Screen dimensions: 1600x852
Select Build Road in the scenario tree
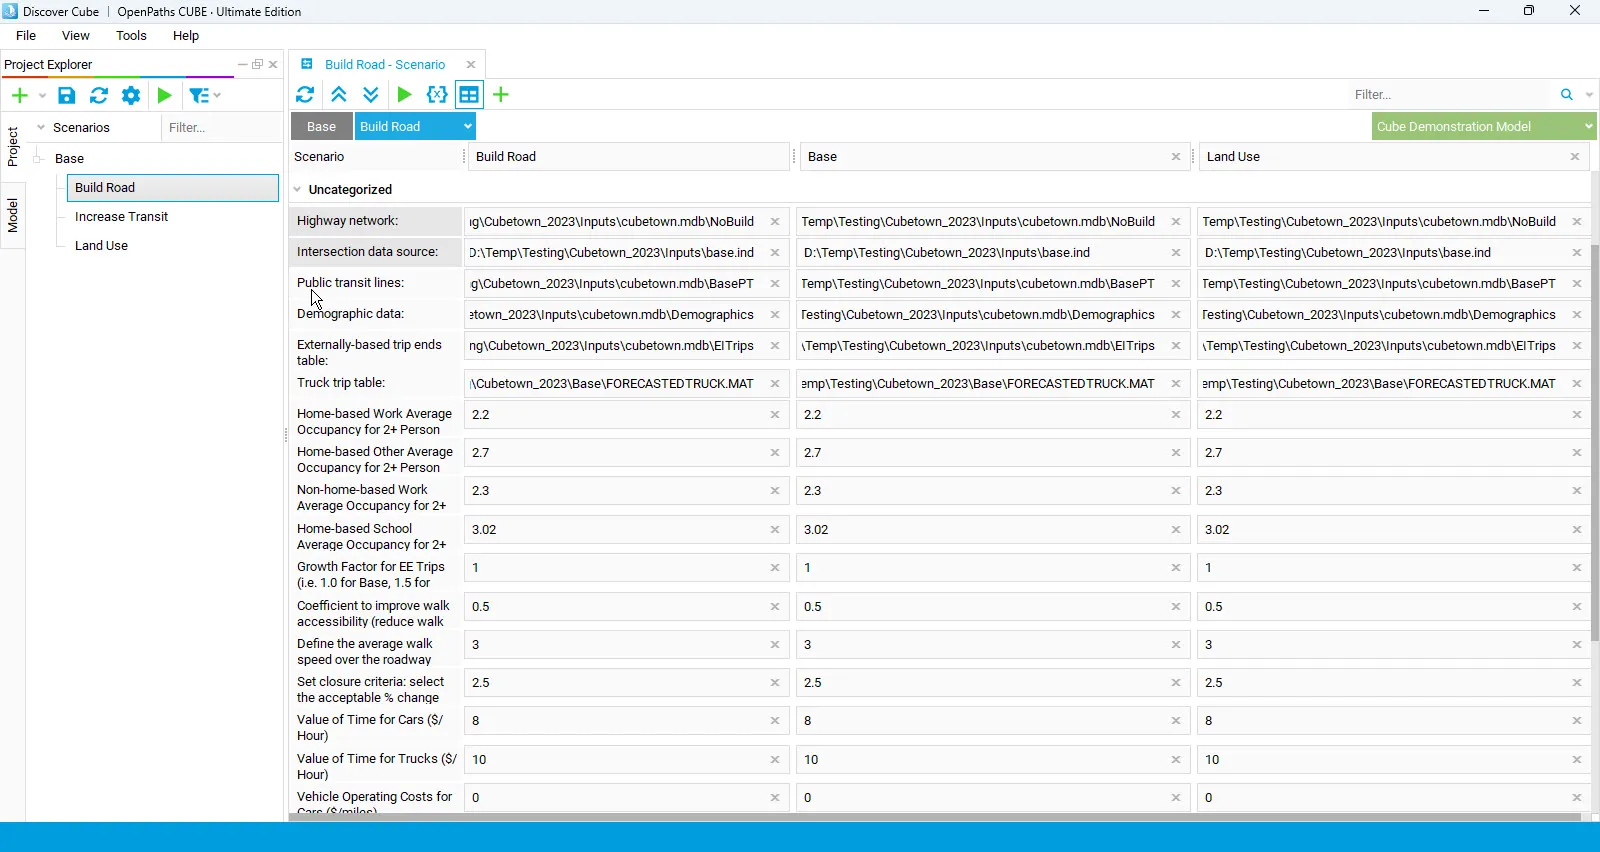coord(173,188)
